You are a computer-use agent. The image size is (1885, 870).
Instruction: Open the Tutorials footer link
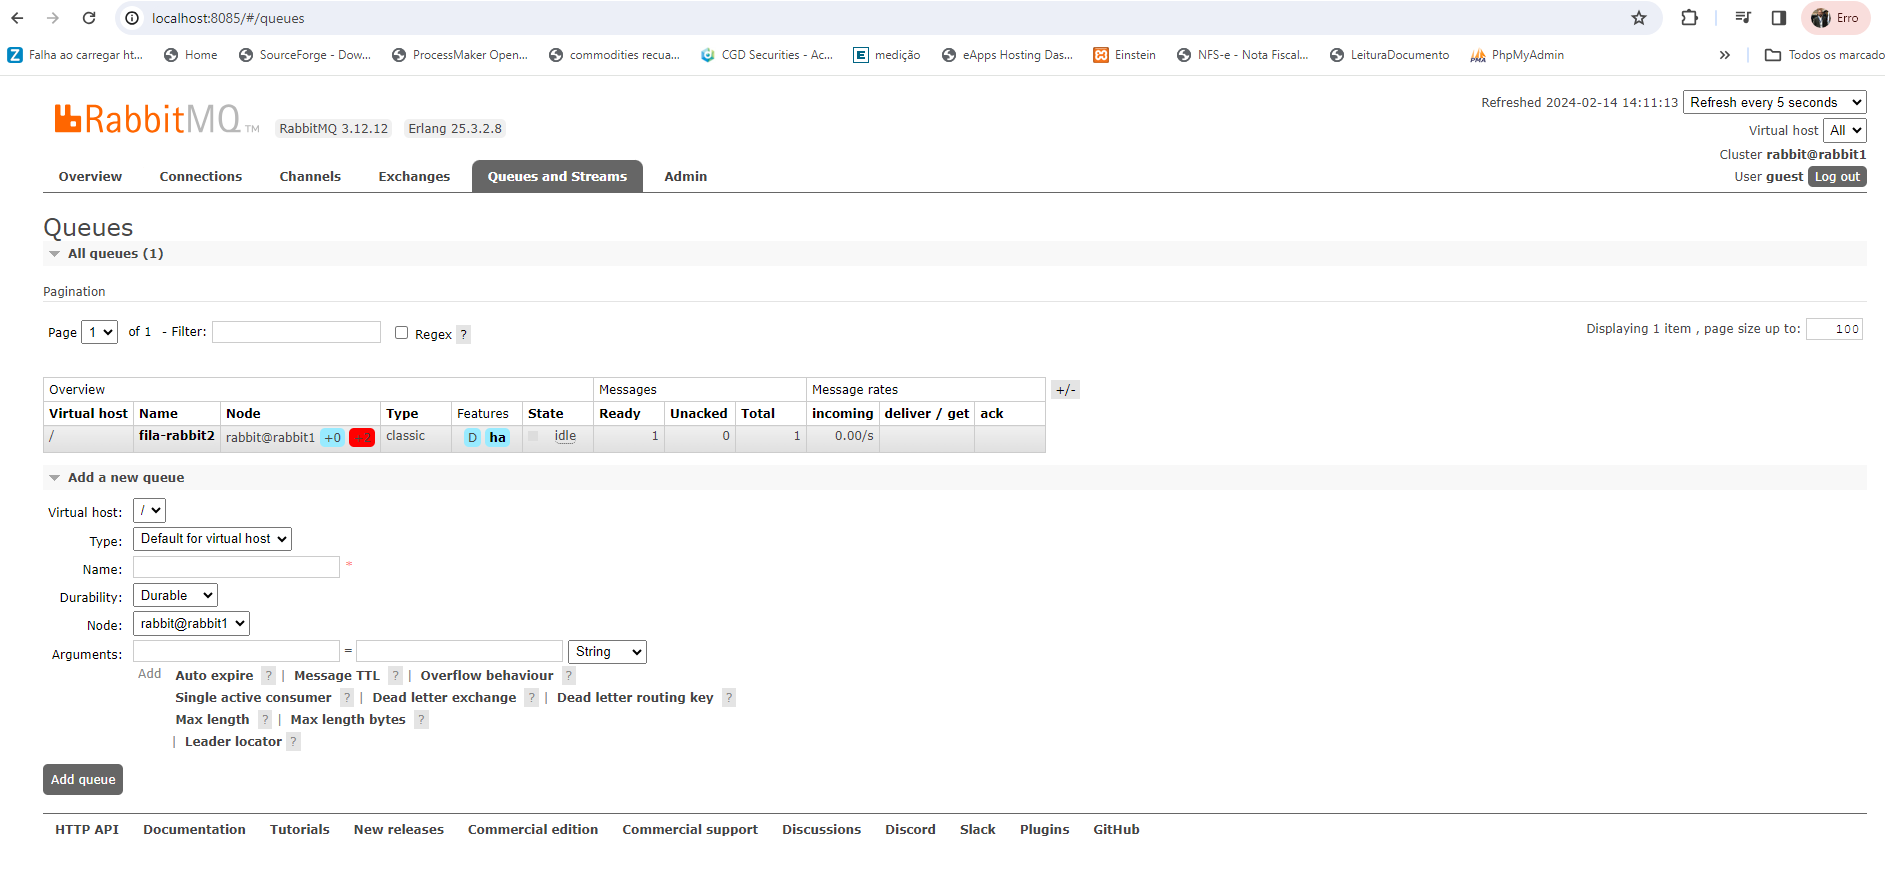[300, 830]
